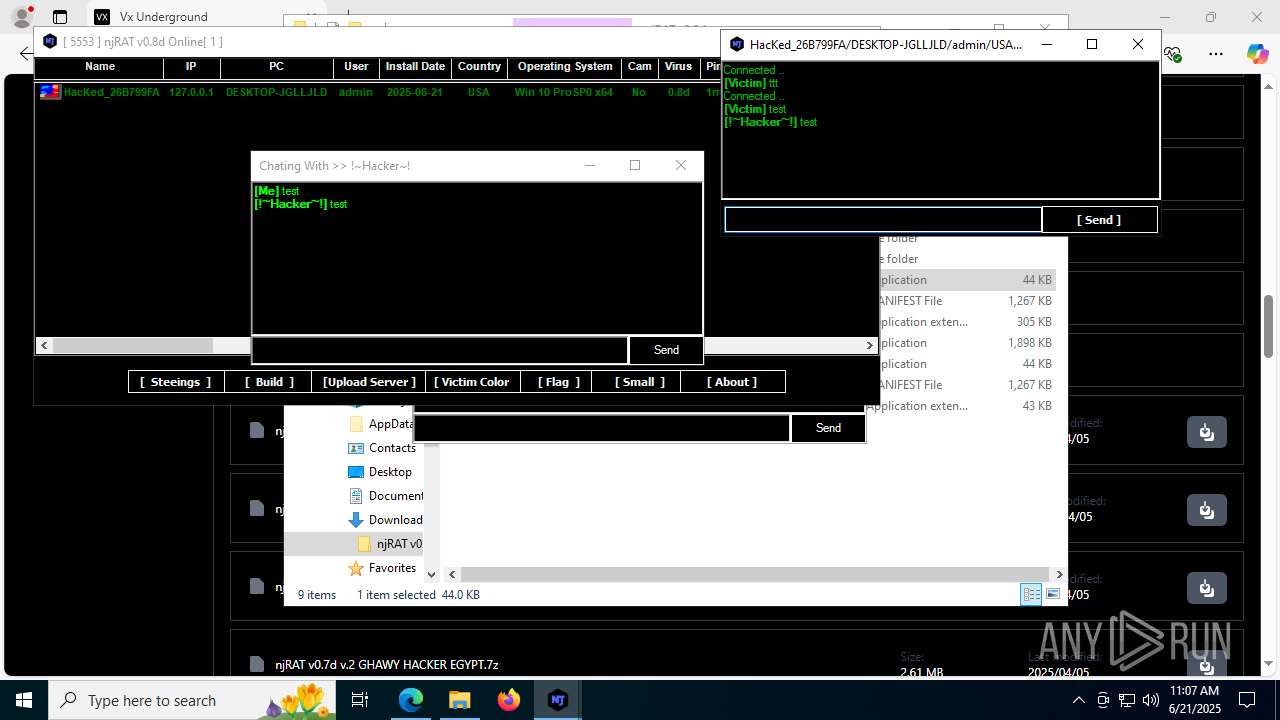
Task: Focus the input field of the chat window behind the njRAT window
Action: pos(602,428)
